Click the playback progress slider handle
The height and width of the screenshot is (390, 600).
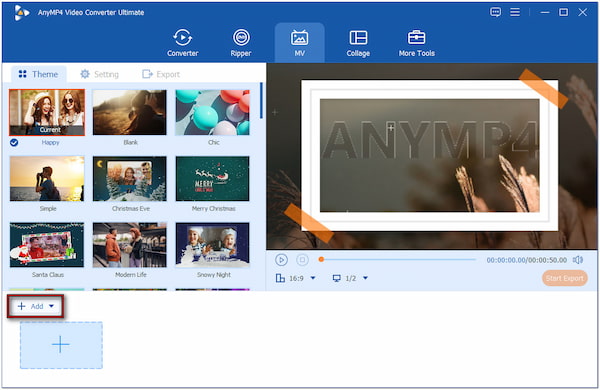321,259
